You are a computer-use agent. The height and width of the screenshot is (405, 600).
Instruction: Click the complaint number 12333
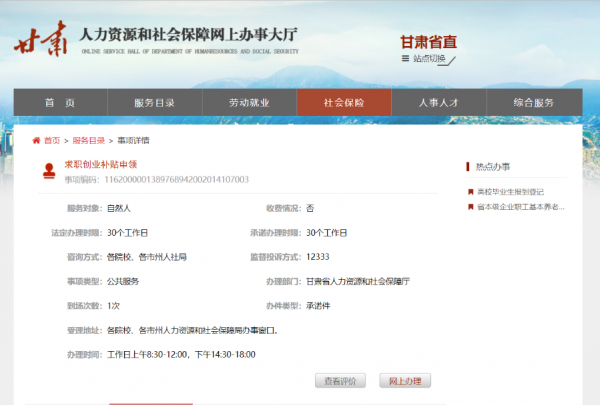318,257
